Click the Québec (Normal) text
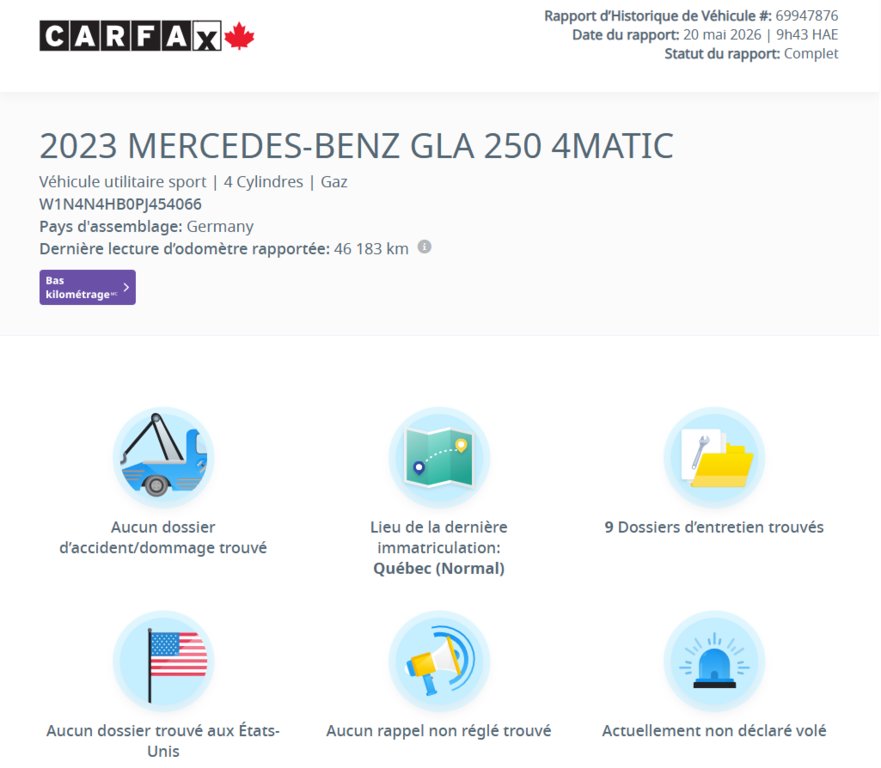881x768 pixels. tap(439, 569)
